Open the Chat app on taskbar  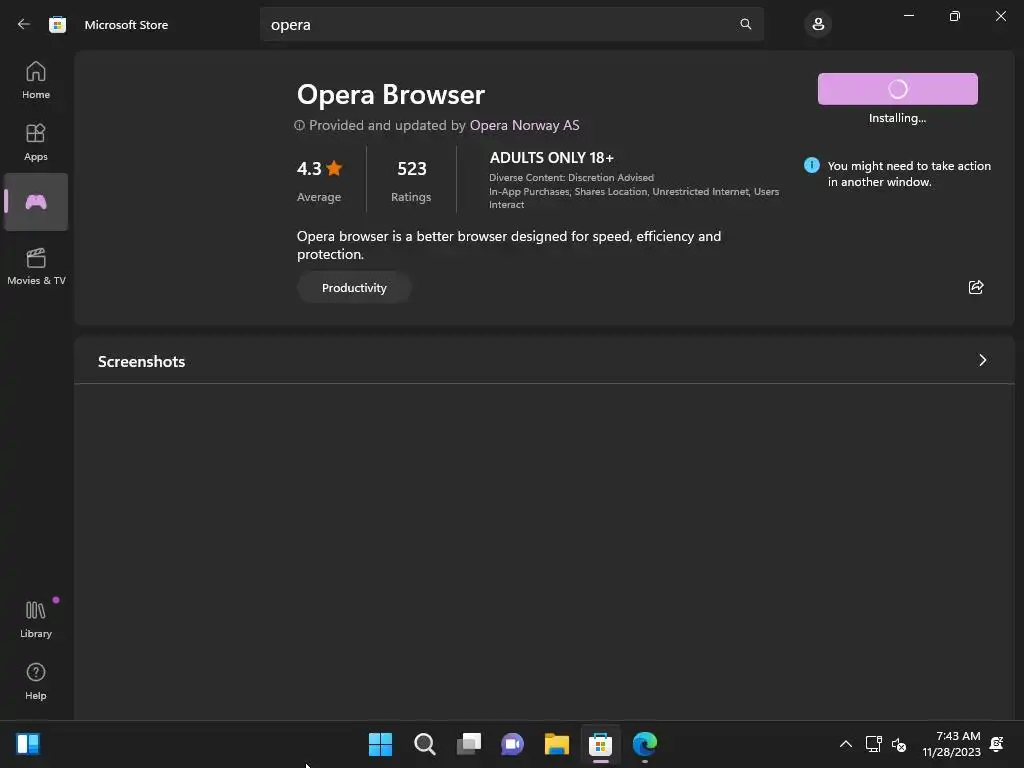point(512,744)
